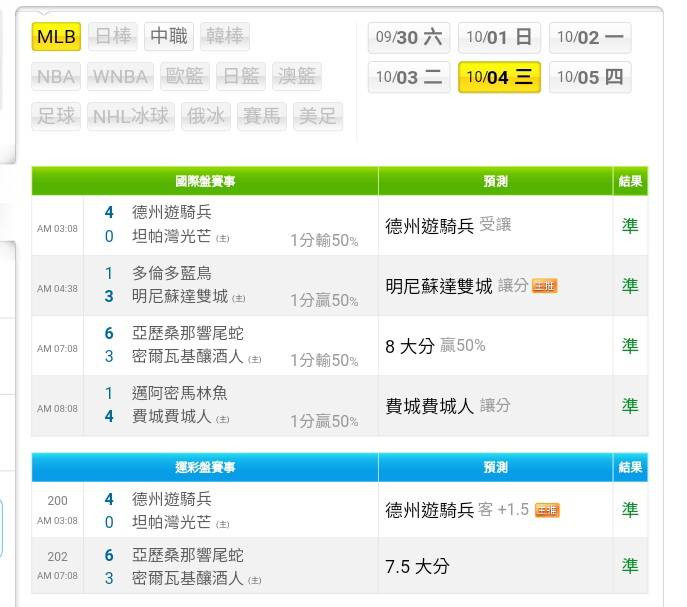This screenshot has height=607, width=687.
Task: Click the 7.5 大分 prediction
Action: [417, 567]
